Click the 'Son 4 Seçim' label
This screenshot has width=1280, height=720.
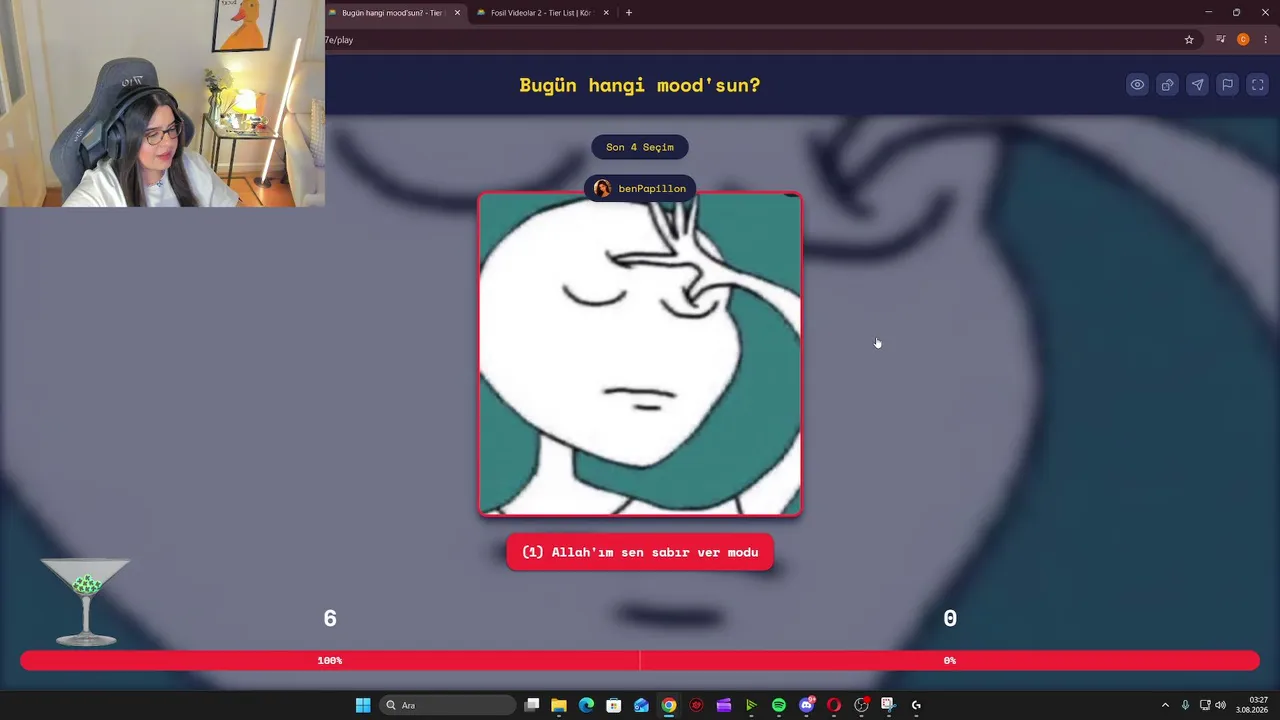coord(640,147)
